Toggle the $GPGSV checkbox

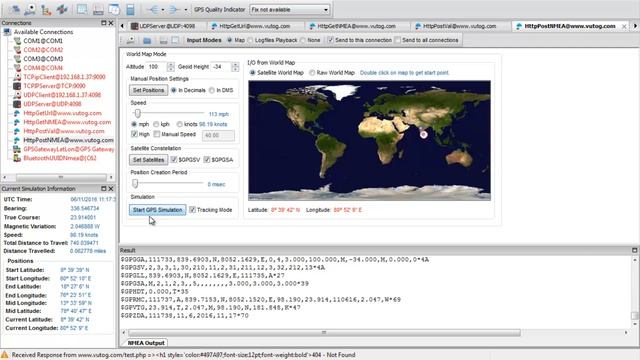coord(174,160)
